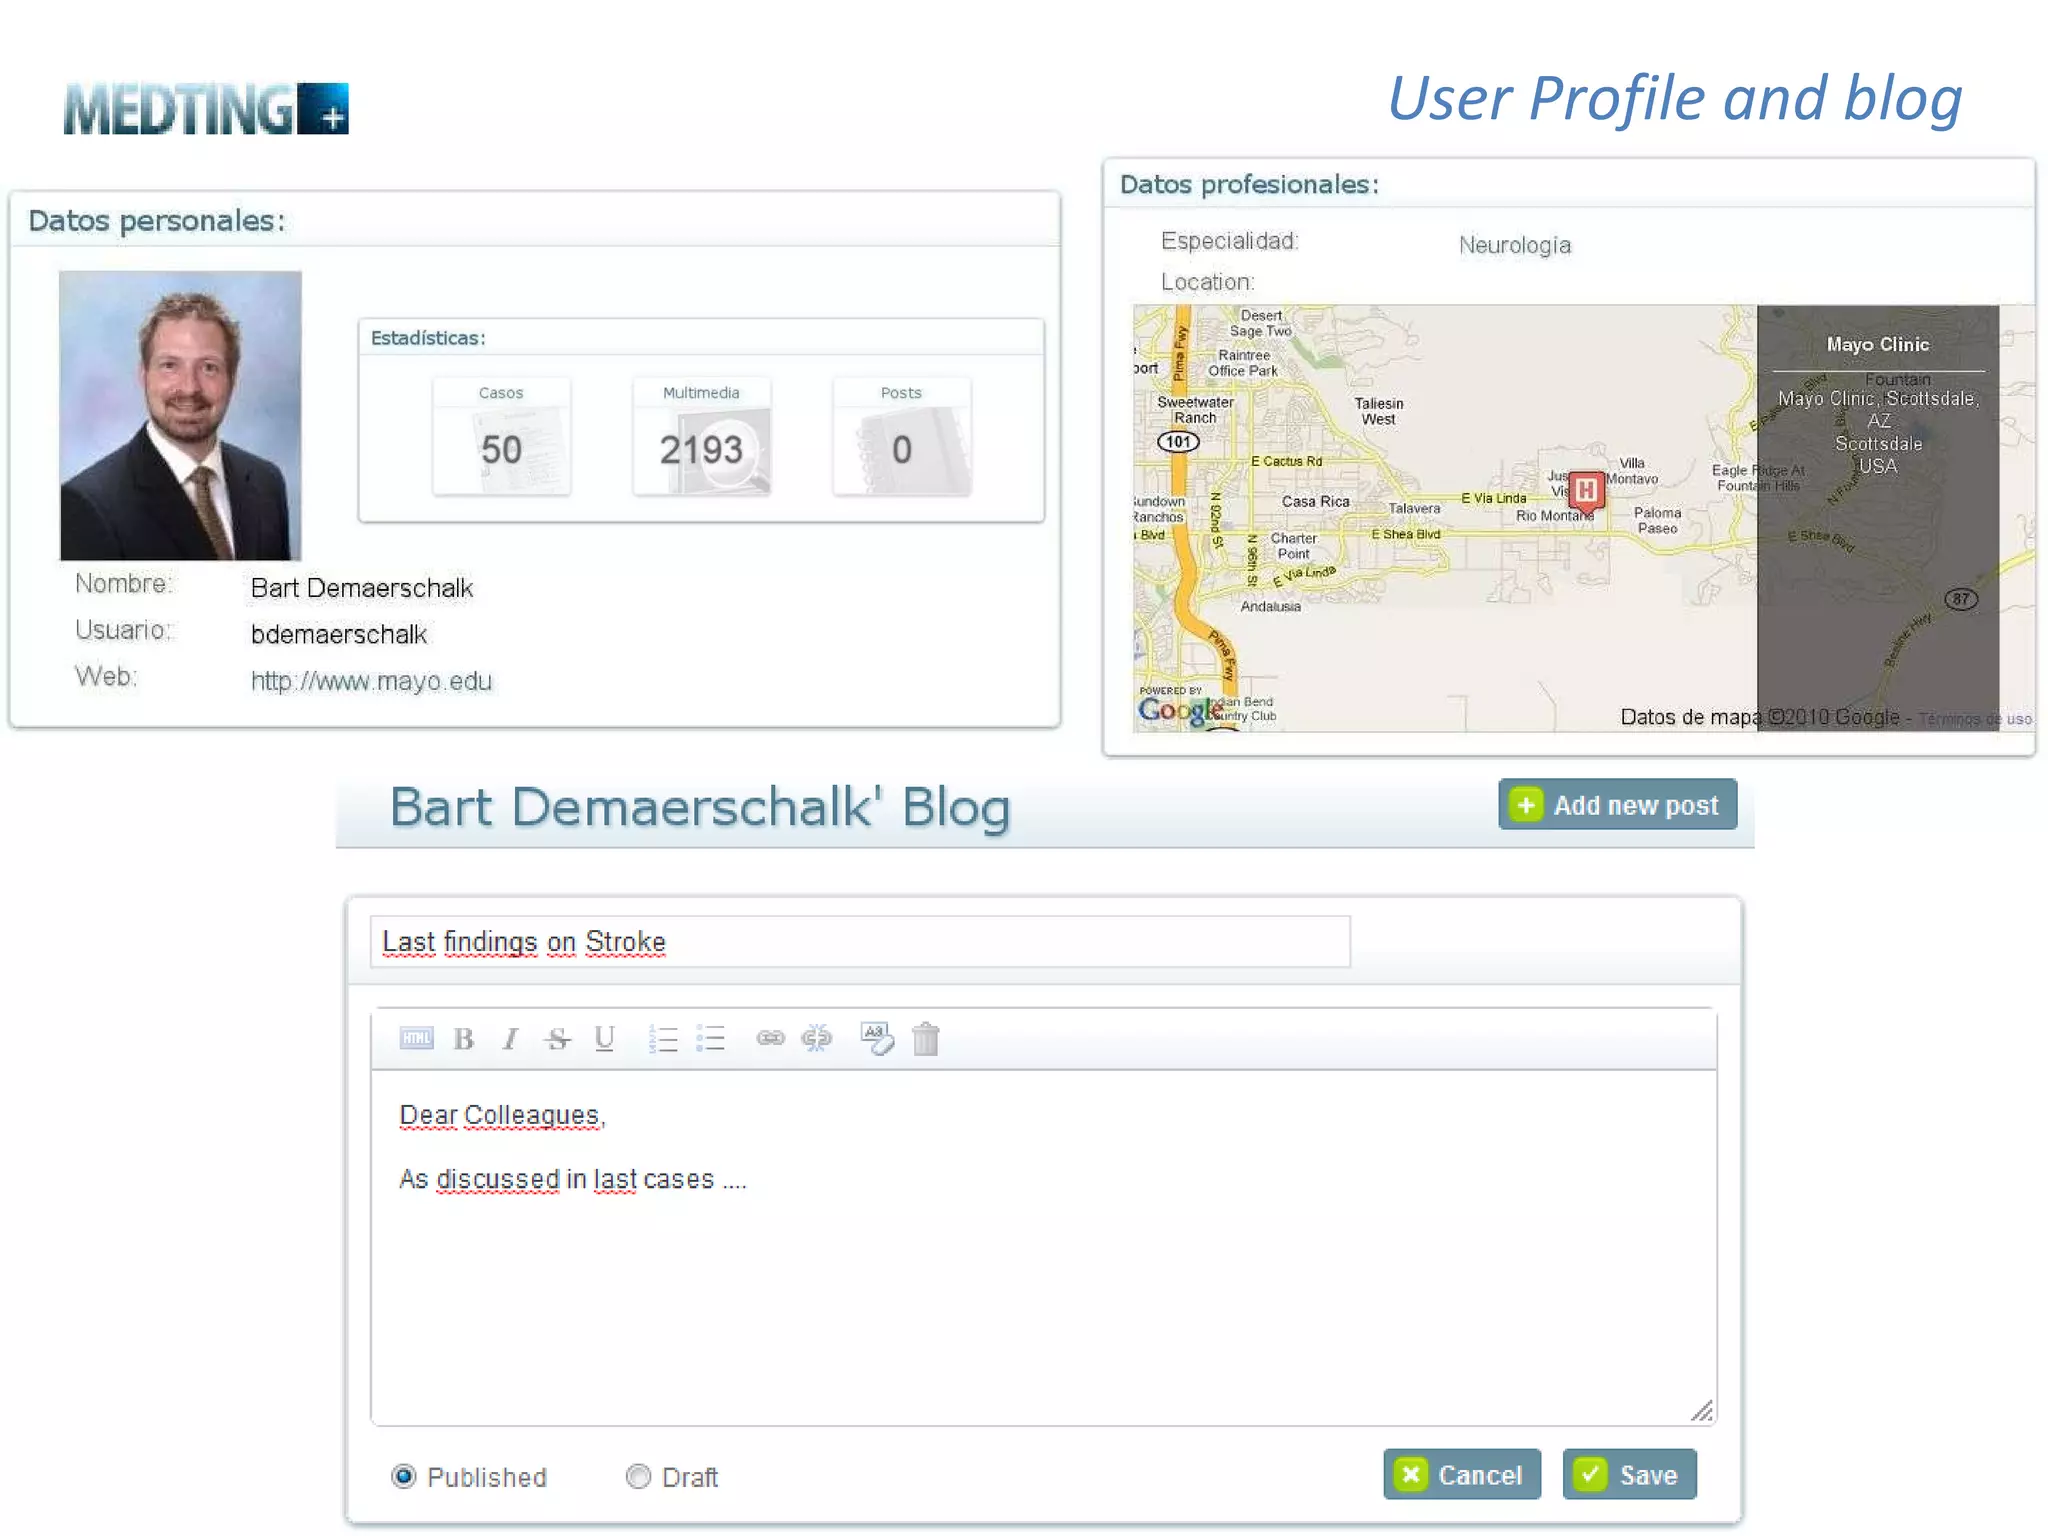Cancel the blog post
Viewport: 2048px width, 1536px height.
pyautogui.click(x=1461, y=1474)
